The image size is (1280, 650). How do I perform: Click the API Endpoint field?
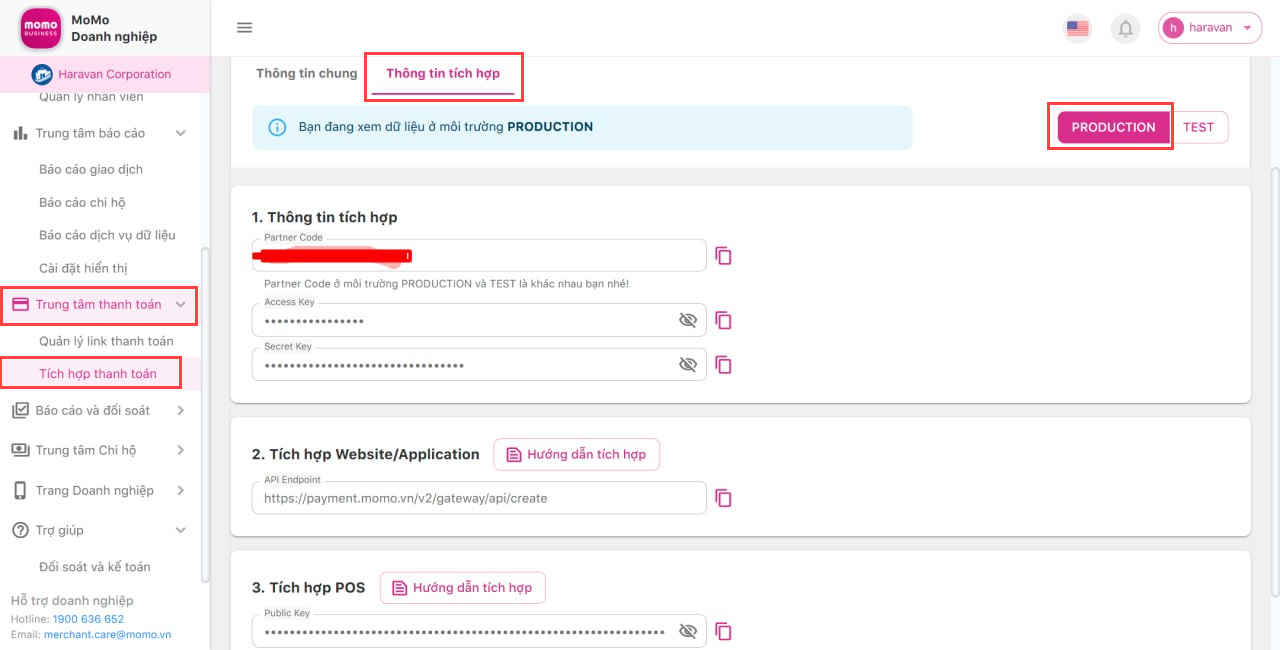[x=479, y=498]
